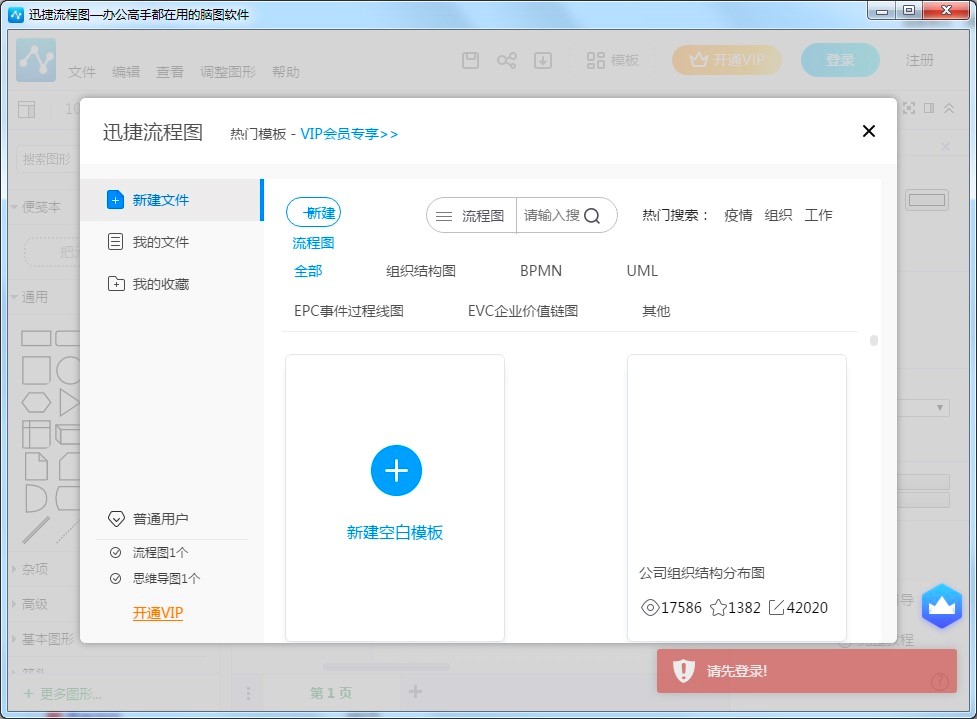Click the orange 开通VIP link in sidebar
This screenshot has width=977, height=719.
tap(158, 613)
